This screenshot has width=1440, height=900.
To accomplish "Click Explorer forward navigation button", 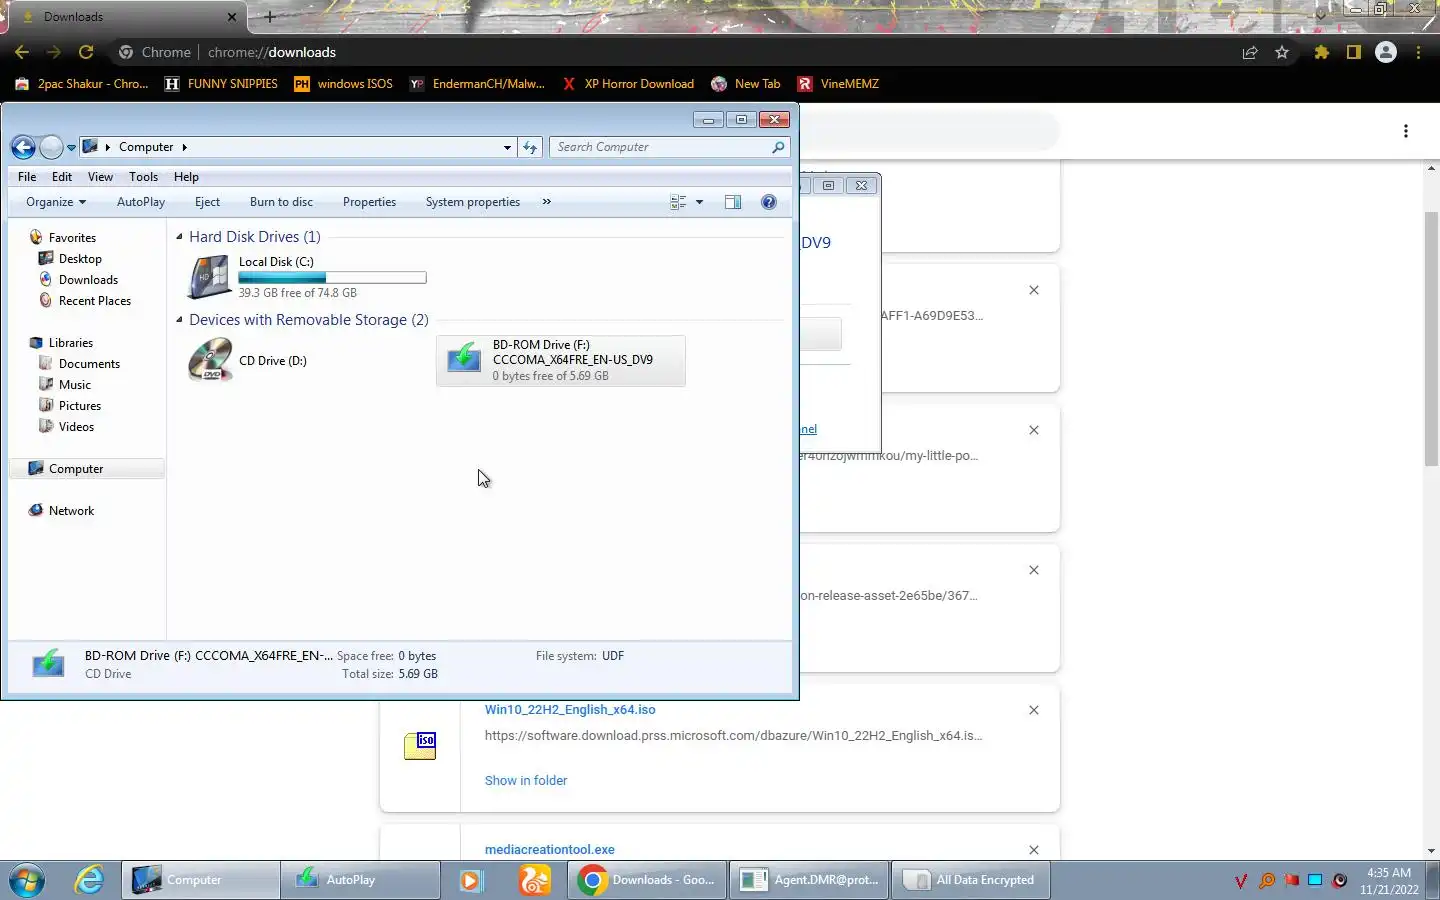I will pos(51,147).
